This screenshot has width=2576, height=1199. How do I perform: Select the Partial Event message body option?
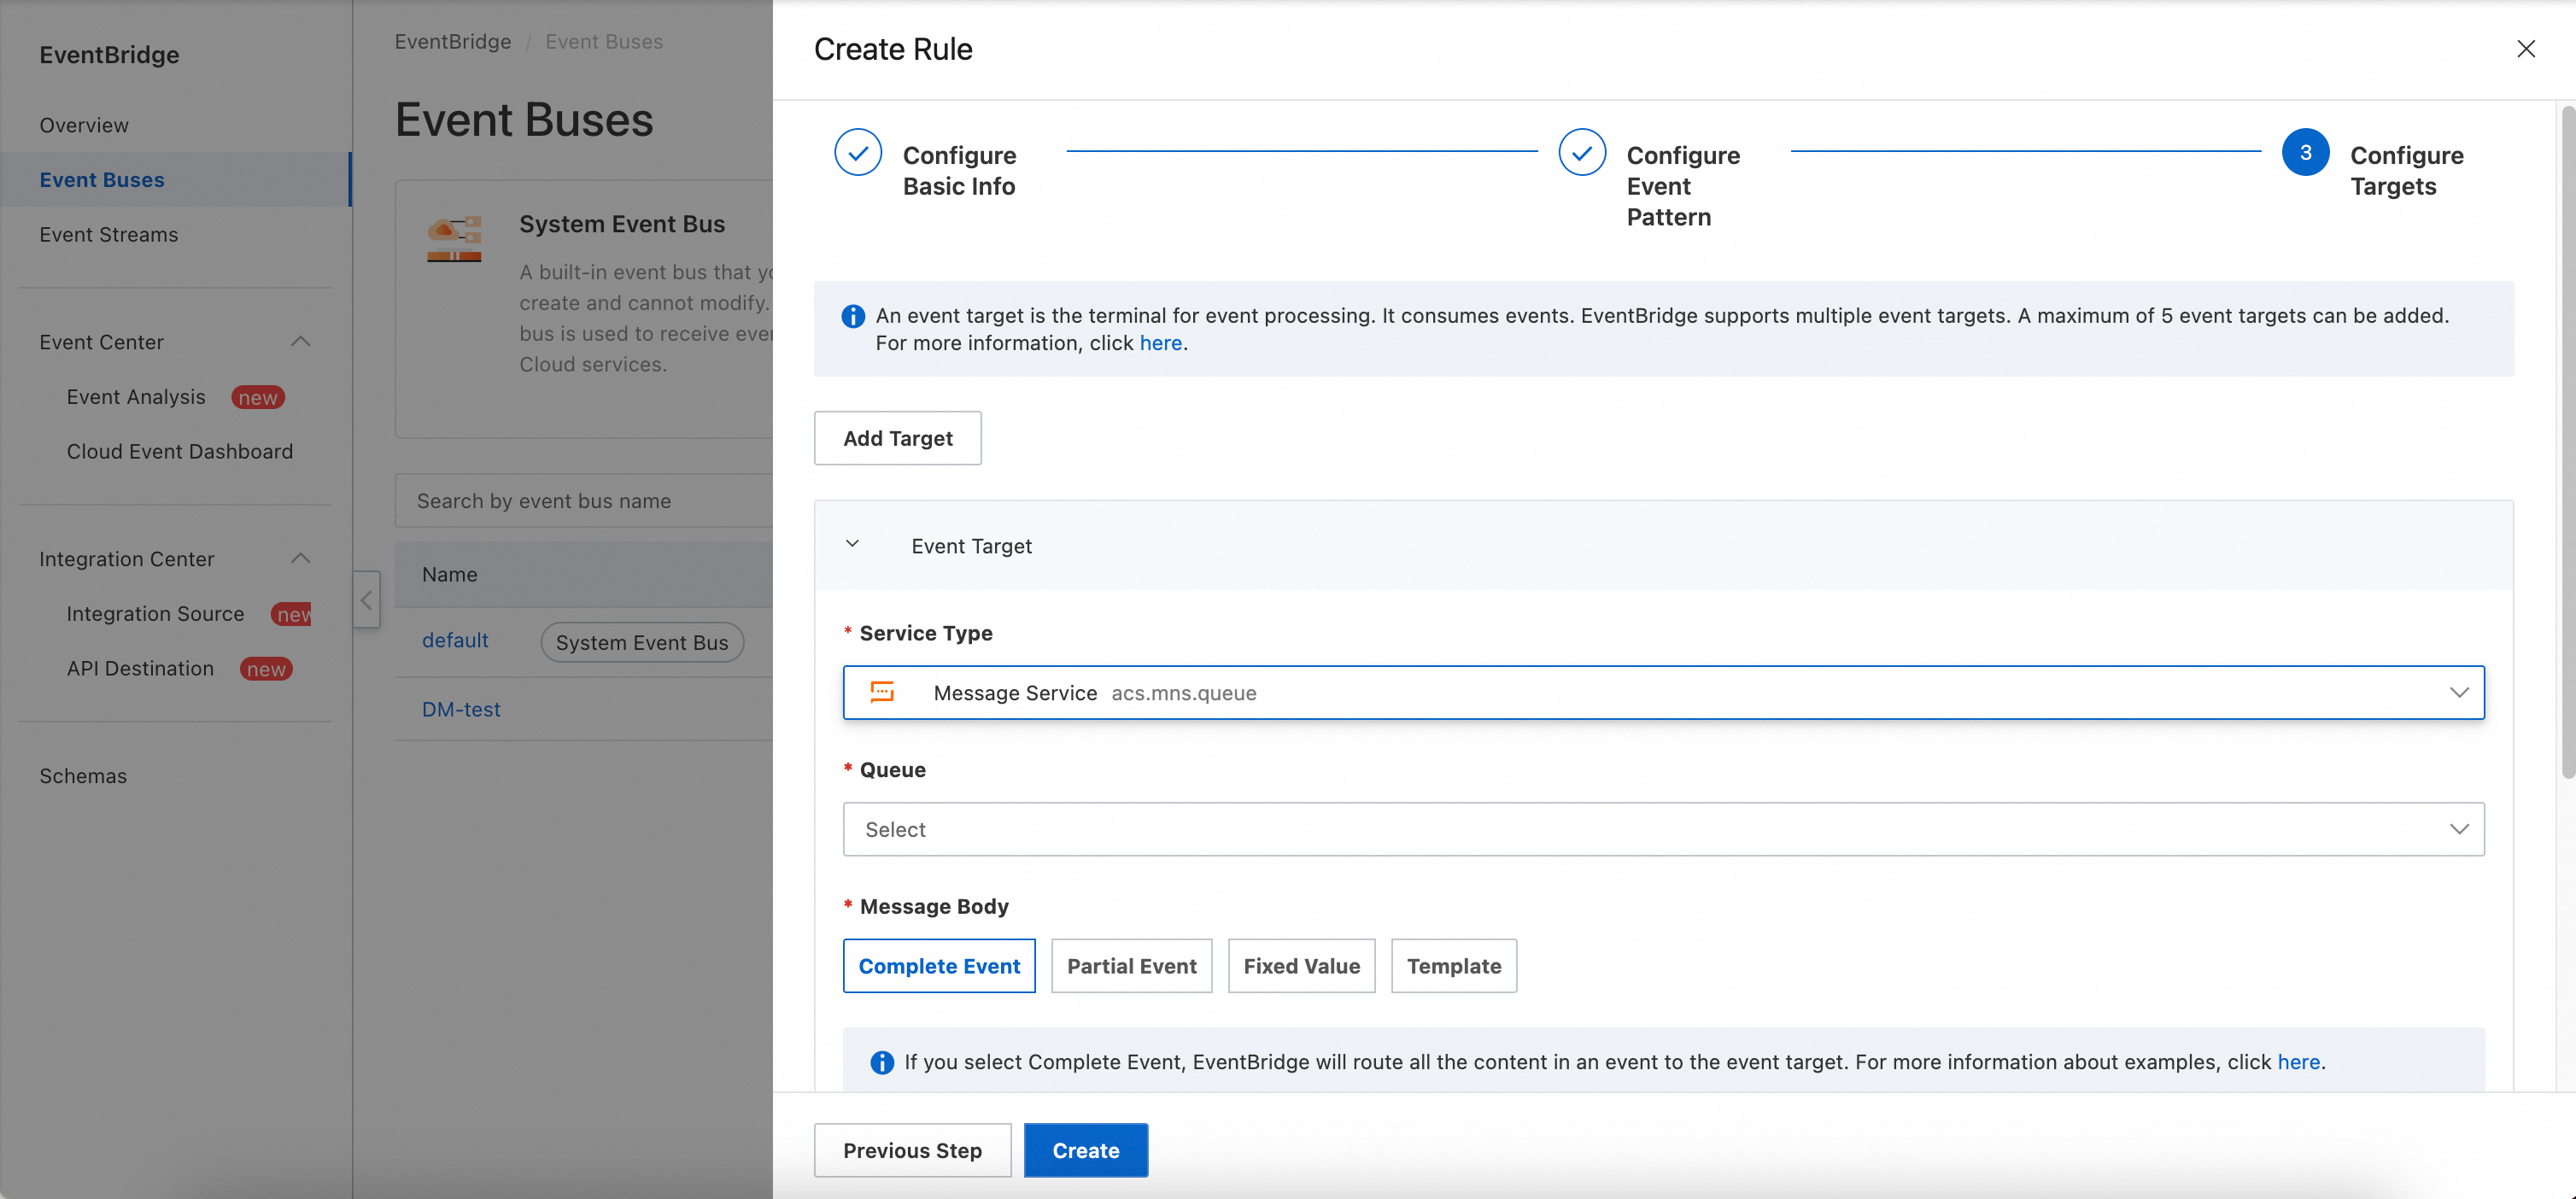click(1130, 965)
